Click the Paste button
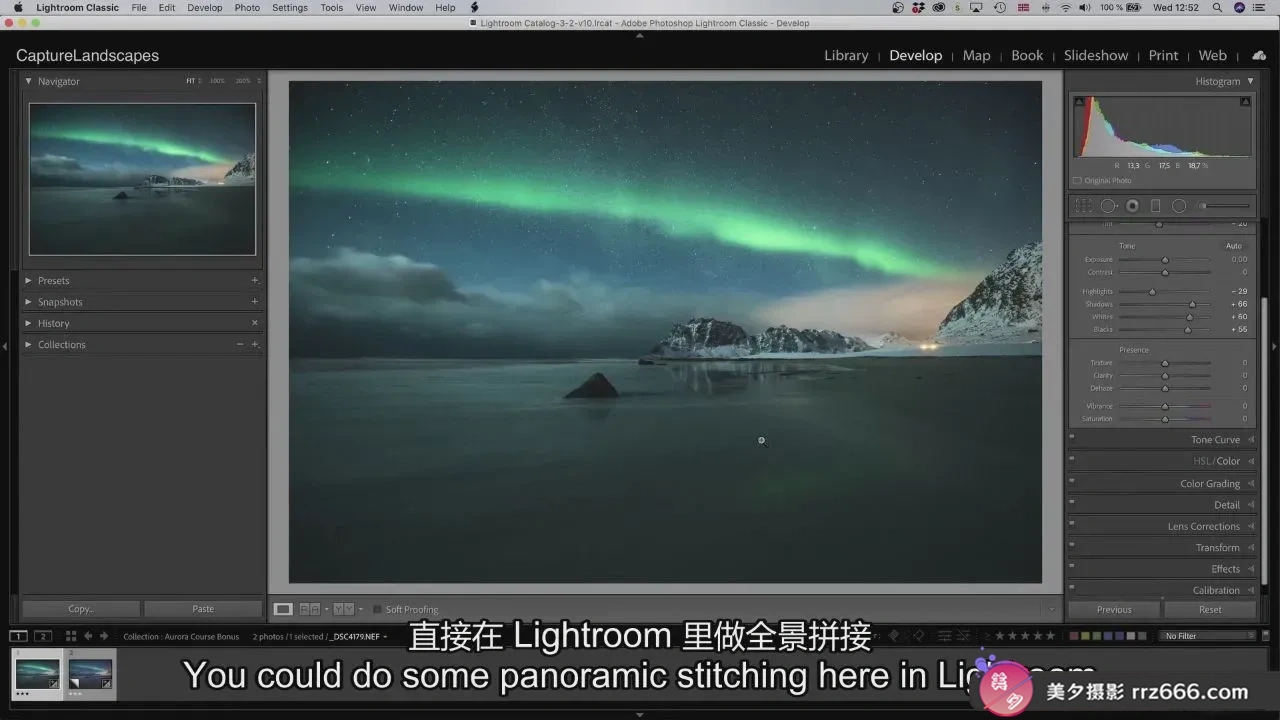The height and width of the screenshot is (720, 1280). pyautogui.click(x=203, y=609)
